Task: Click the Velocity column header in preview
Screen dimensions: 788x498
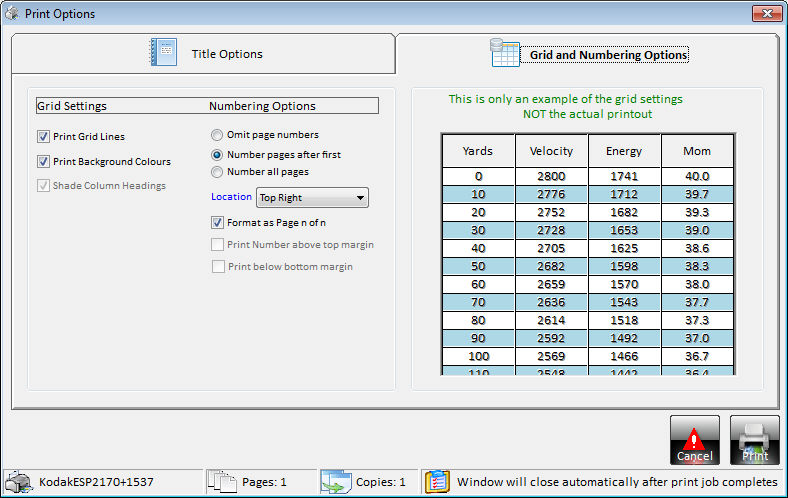Action: (x=551, y=152)
